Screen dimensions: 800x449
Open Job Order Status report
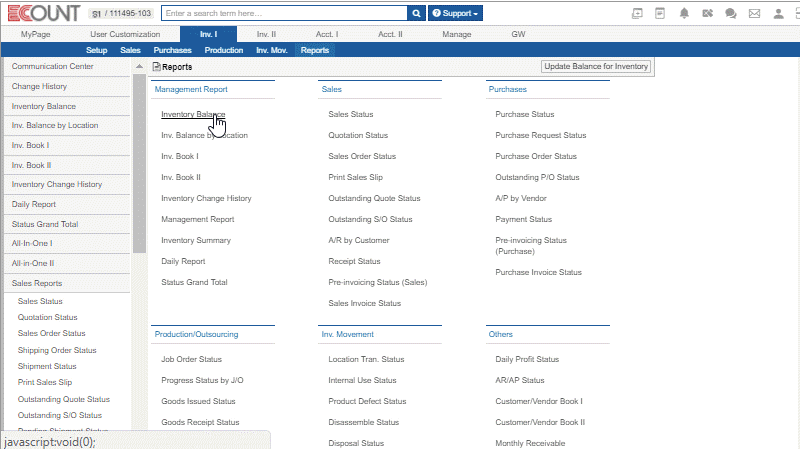click(191, 359)
